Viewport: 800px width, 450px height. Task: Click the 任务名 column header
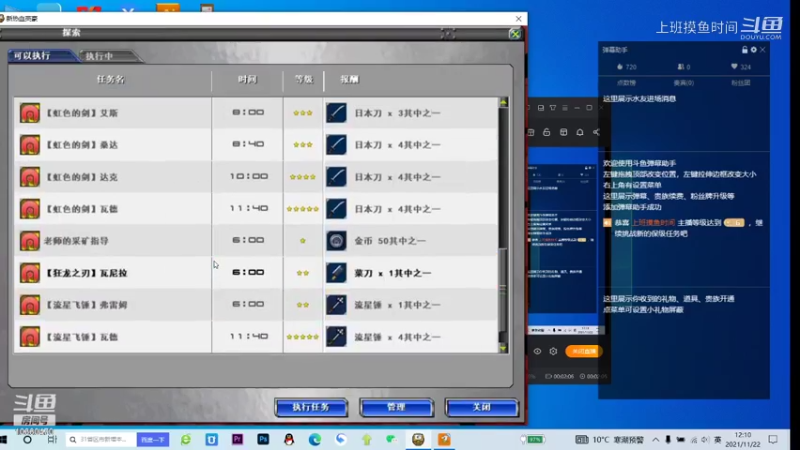111,80
